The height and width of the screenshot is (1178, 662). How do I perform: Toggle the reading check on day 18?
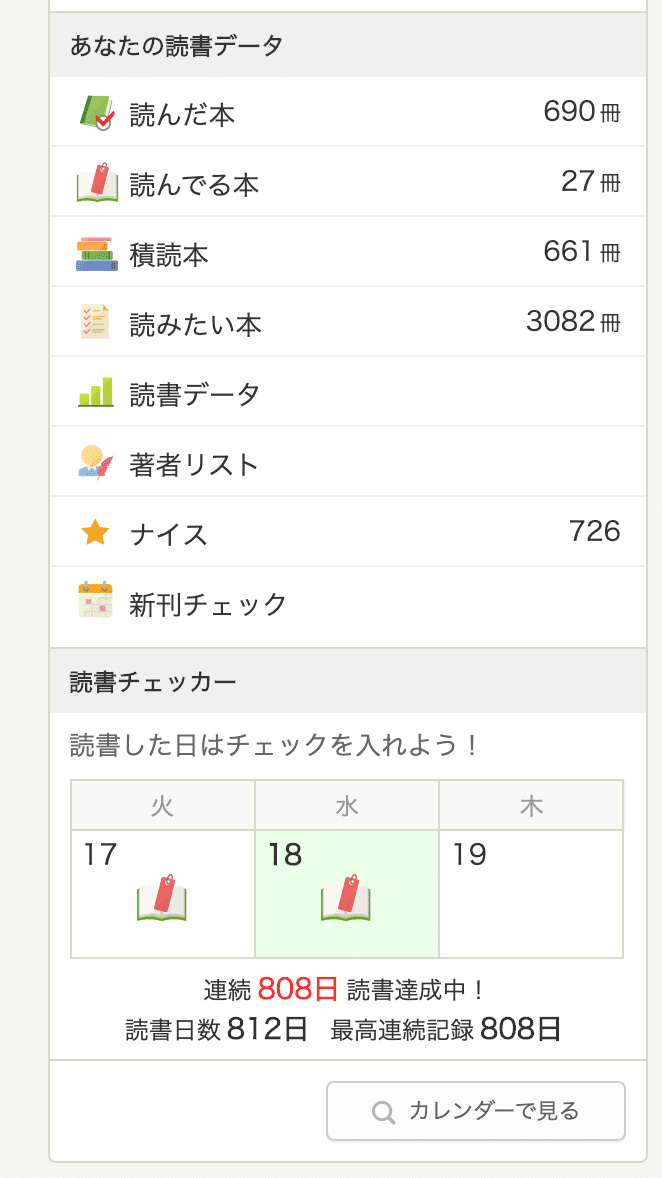click(346, 894)
